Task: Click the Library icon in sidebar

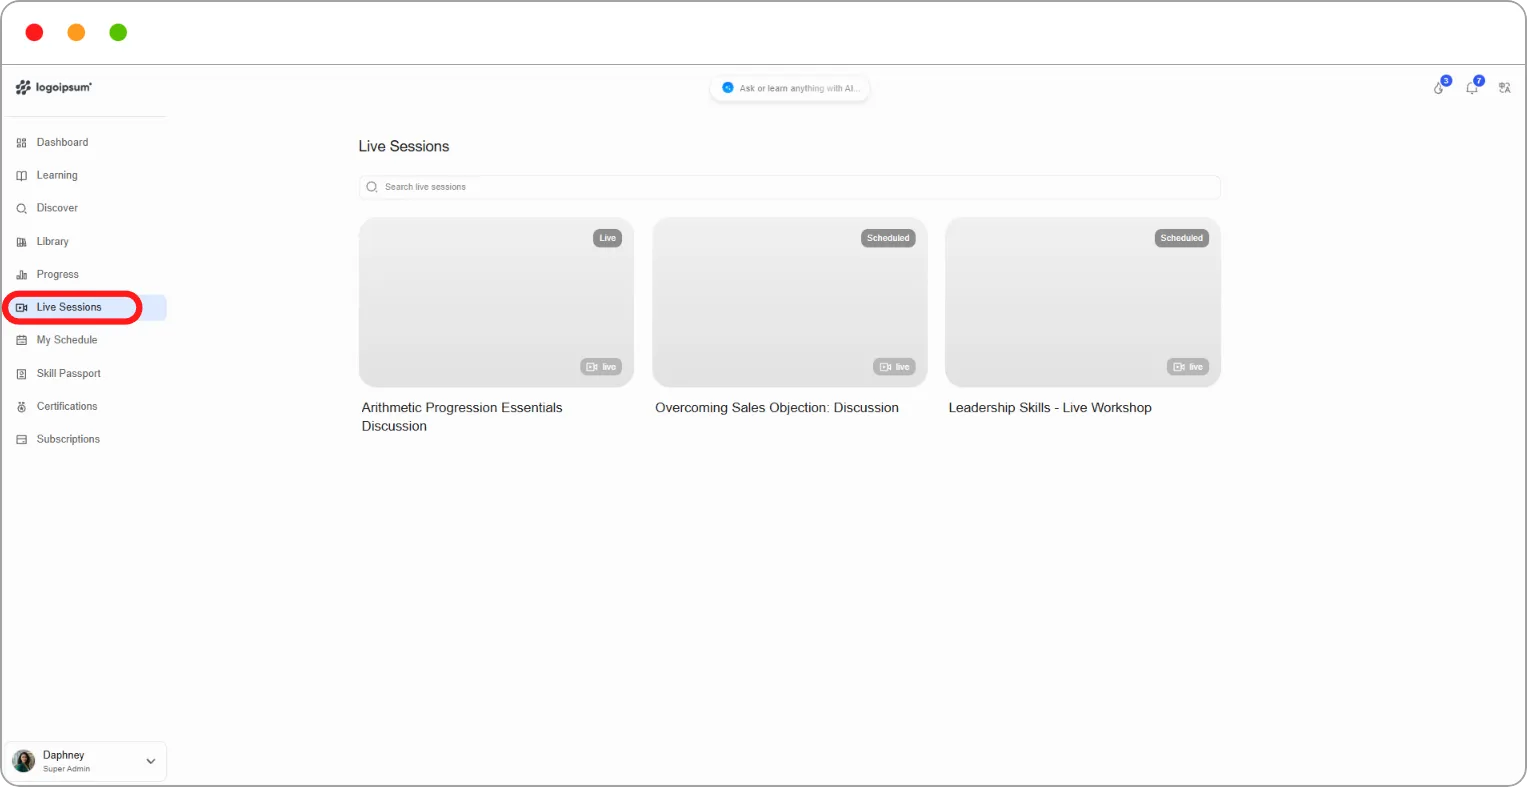Action: tap(22, 242)
